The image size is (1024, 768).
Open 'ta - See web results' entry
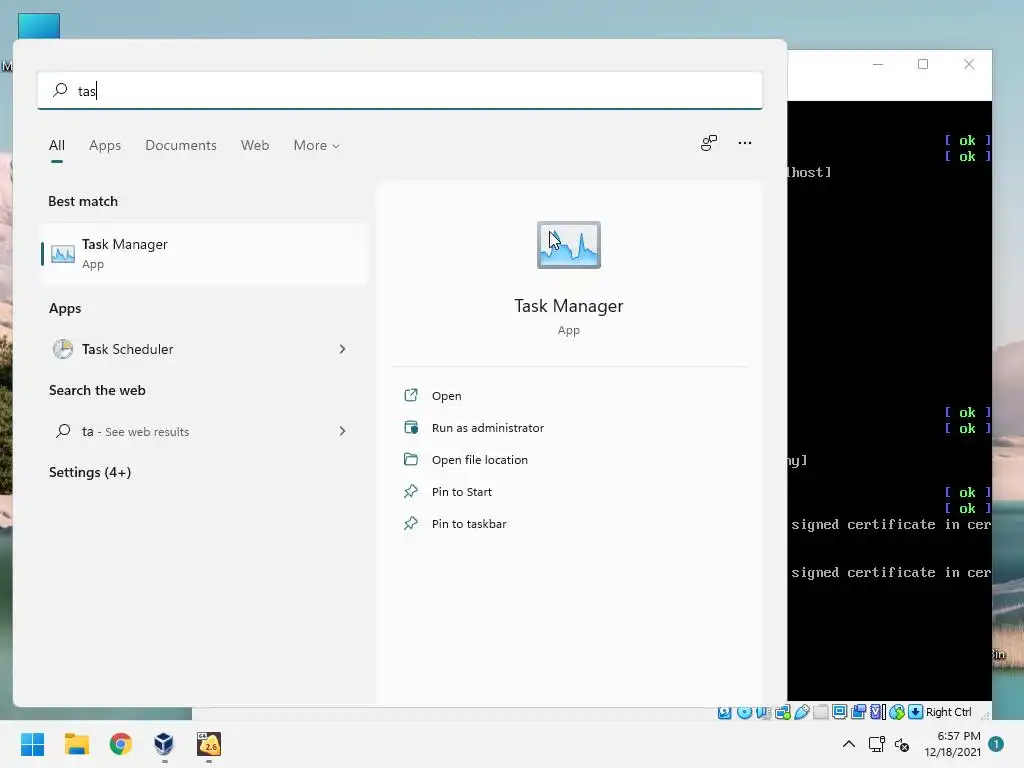tap(204, 431)
